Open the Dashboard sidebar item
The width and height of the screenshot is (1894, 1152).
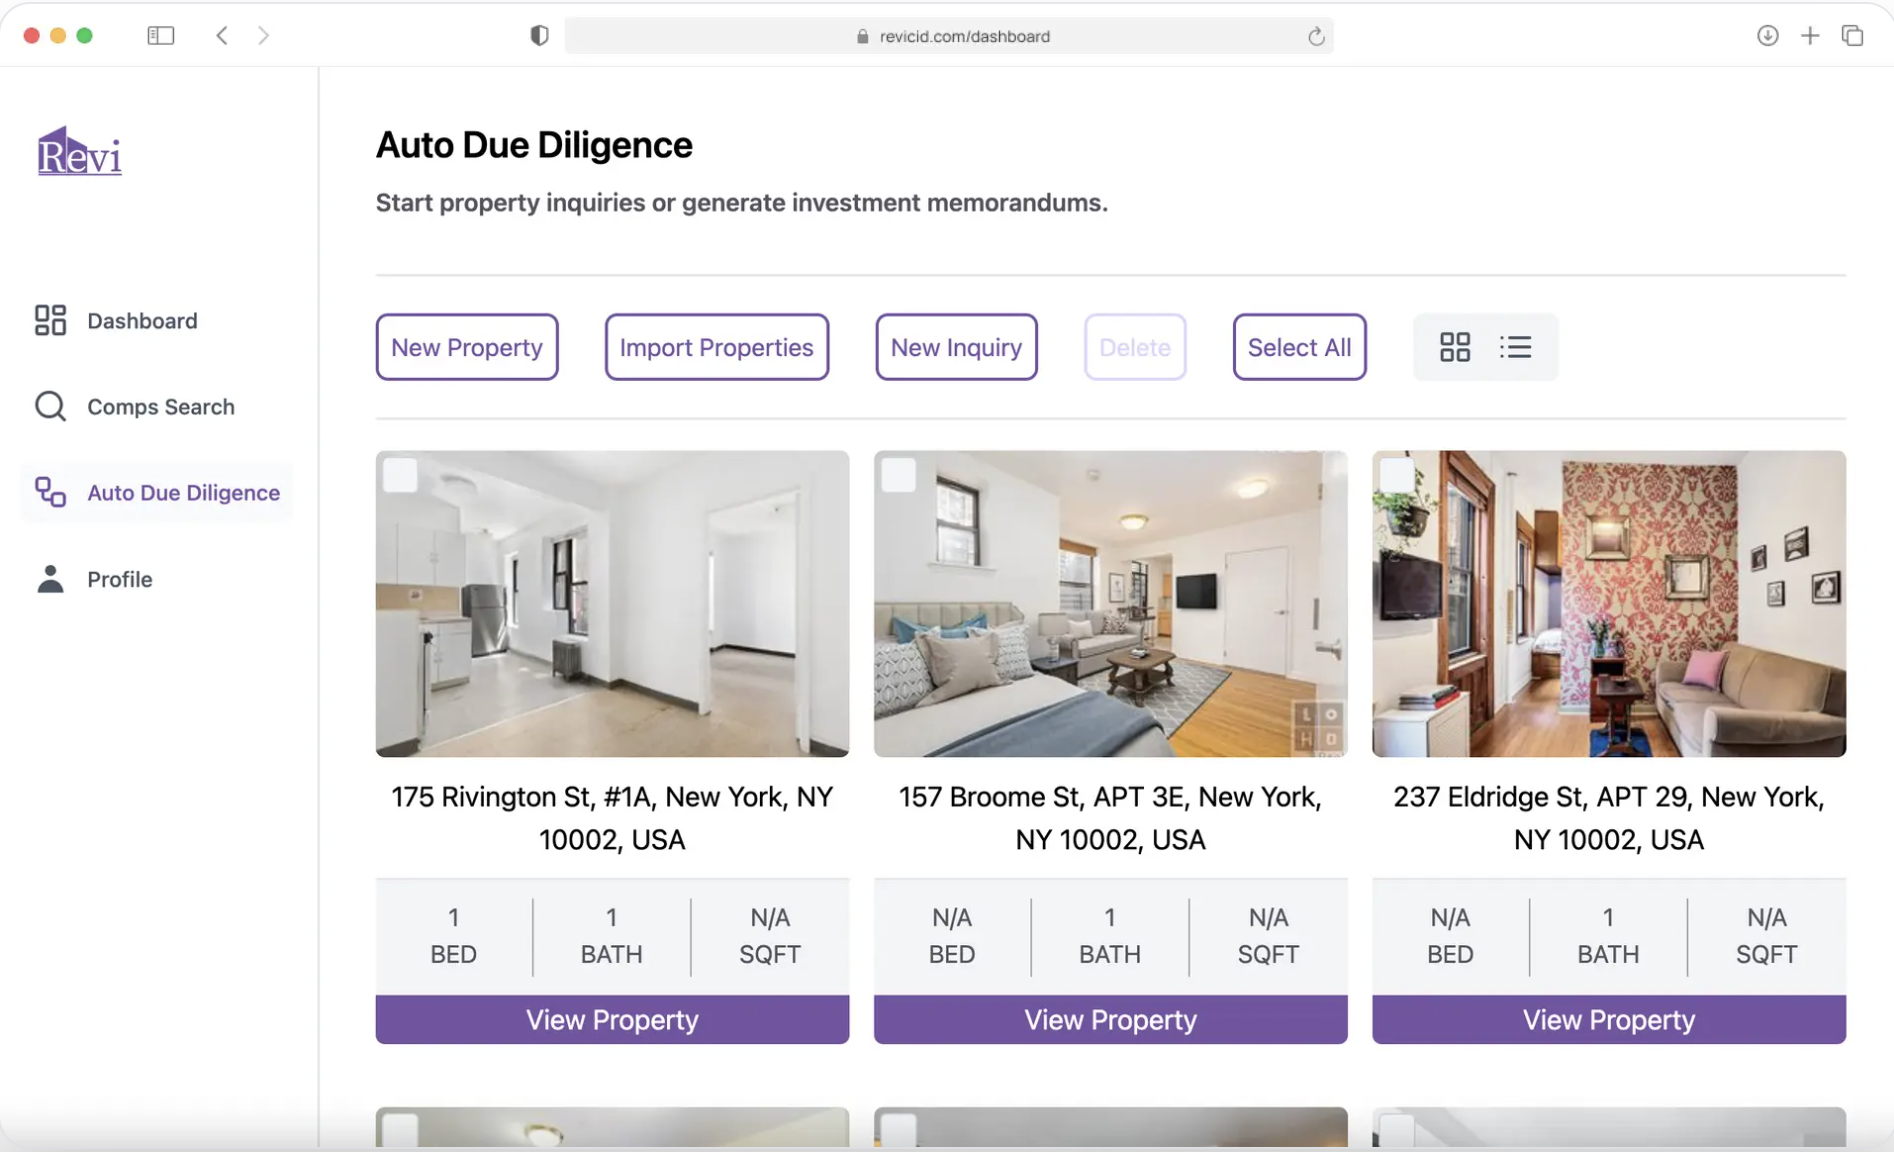142,321
